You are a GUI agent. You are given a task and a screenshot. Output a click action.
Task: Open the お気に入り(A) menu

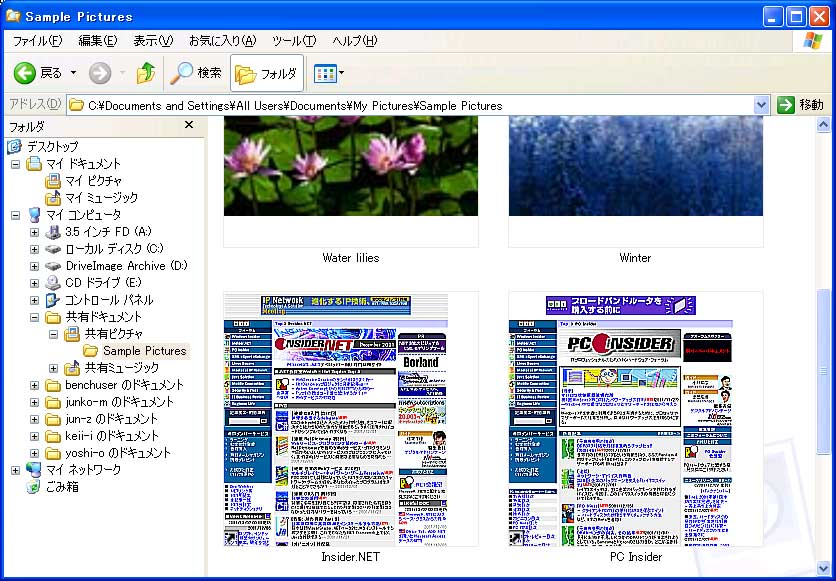[x=222, y=41]
